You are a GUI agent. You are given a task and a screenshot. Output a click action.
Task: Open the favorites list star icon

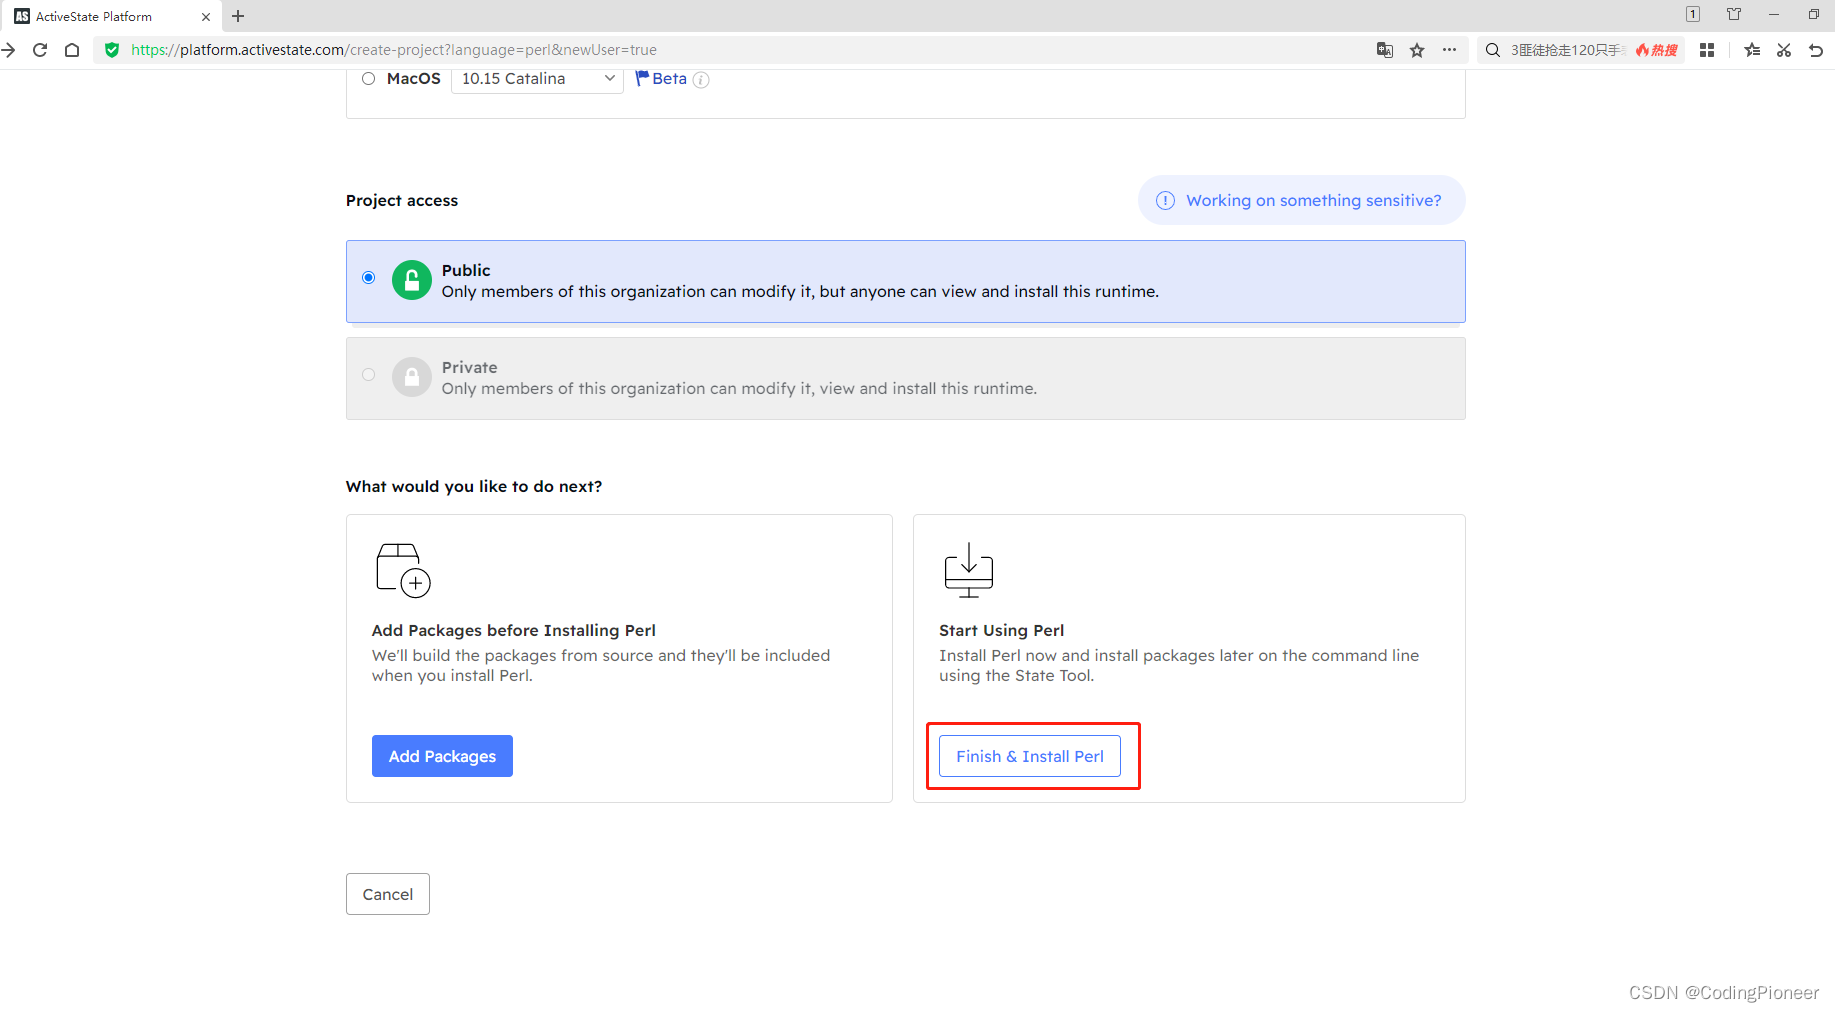pos(1752,50)
